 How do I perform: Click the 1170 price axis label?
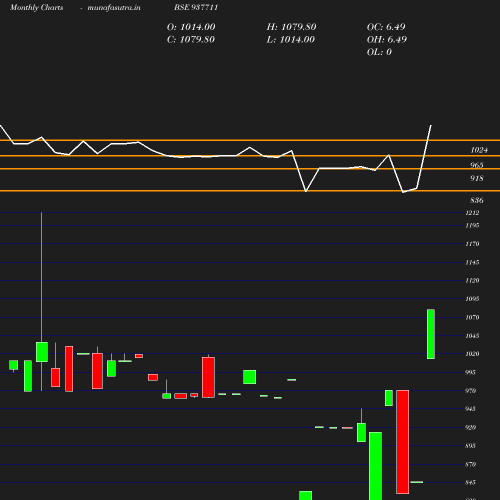(x=472, y=244)
